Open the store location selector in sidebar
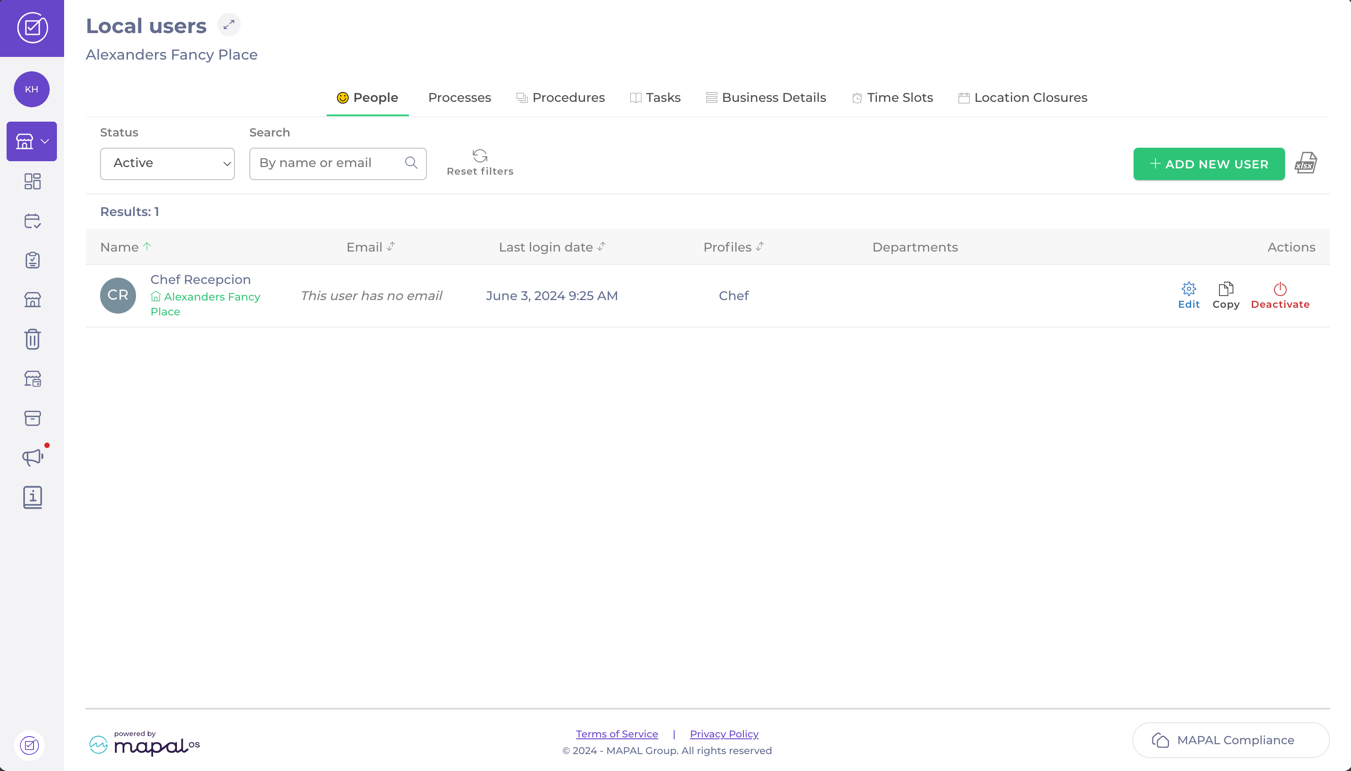The height and width of the screenshot is (771, 1351). [x=32, y=141]
